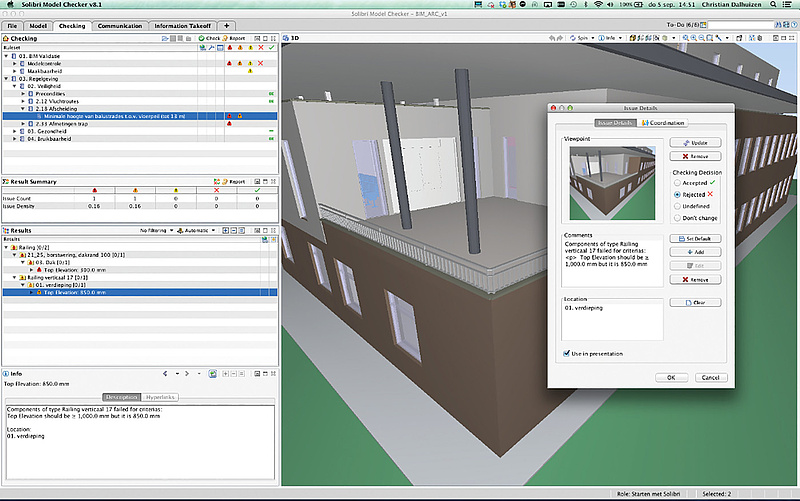This screenshot has width=800, height=501.
Task: Open the Automatic dropdown in Results
Action: [196, 231]
